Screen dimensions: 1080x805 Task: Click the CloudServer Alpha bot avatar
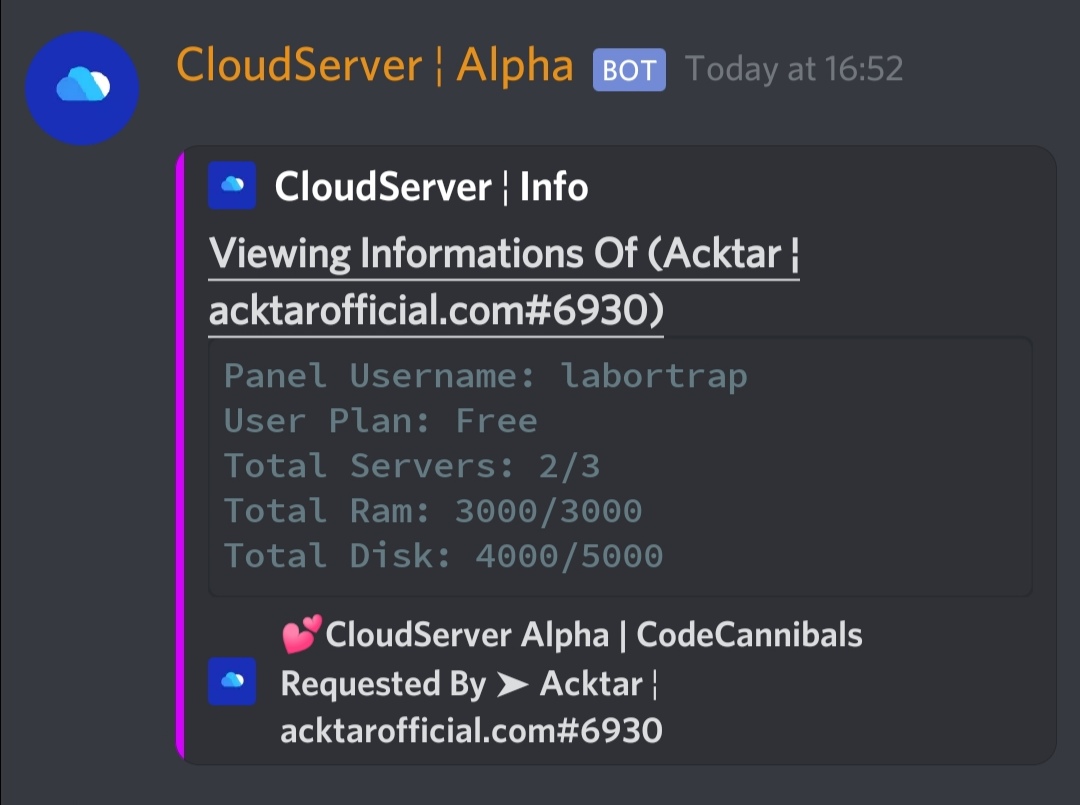click(82, 88)
